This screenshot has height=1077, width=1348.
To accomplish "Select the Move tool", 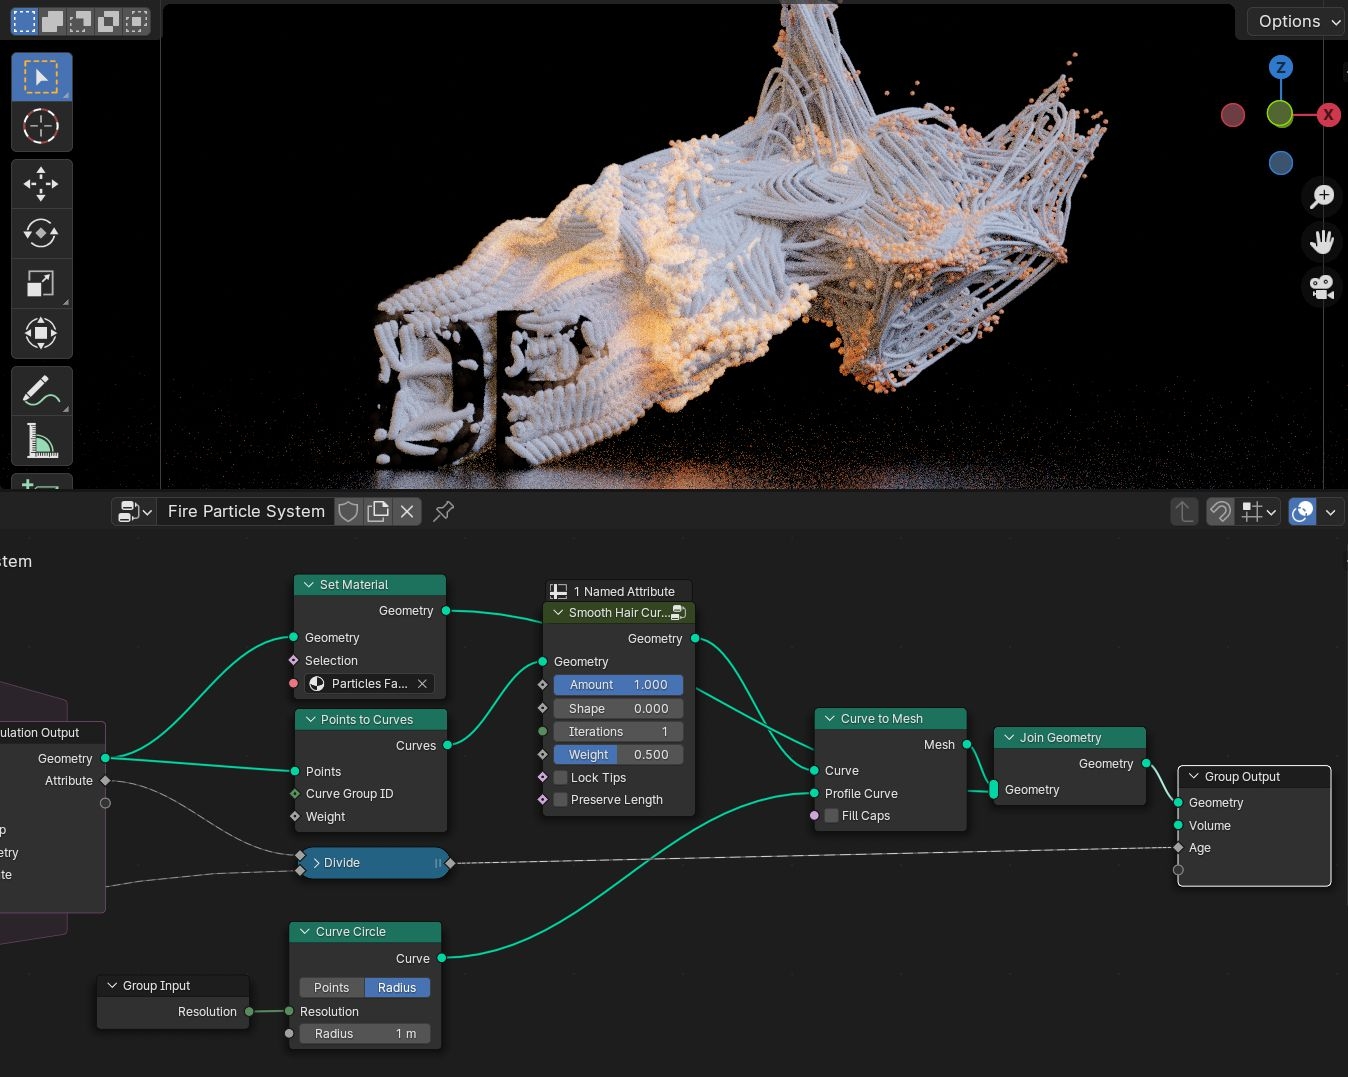I will pyautogui.click(x=41, y=183).
